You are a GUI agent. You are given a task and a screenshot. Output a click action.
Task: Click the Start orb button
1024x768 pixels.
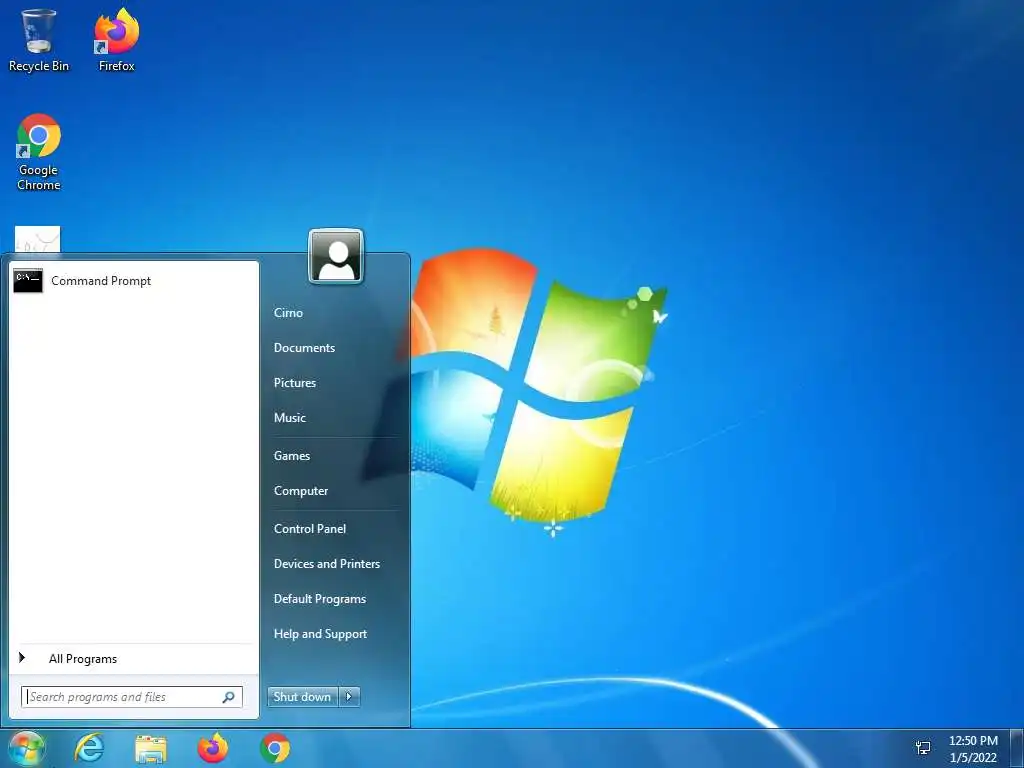point(26,748)
